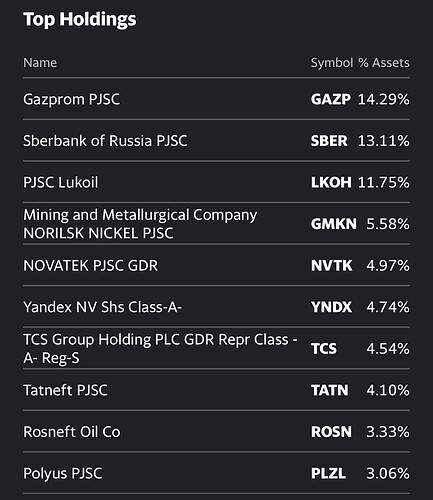Open the YNDX ticker symbol
This screenshot has width=433, height=500.
click(x=331, y=307)
